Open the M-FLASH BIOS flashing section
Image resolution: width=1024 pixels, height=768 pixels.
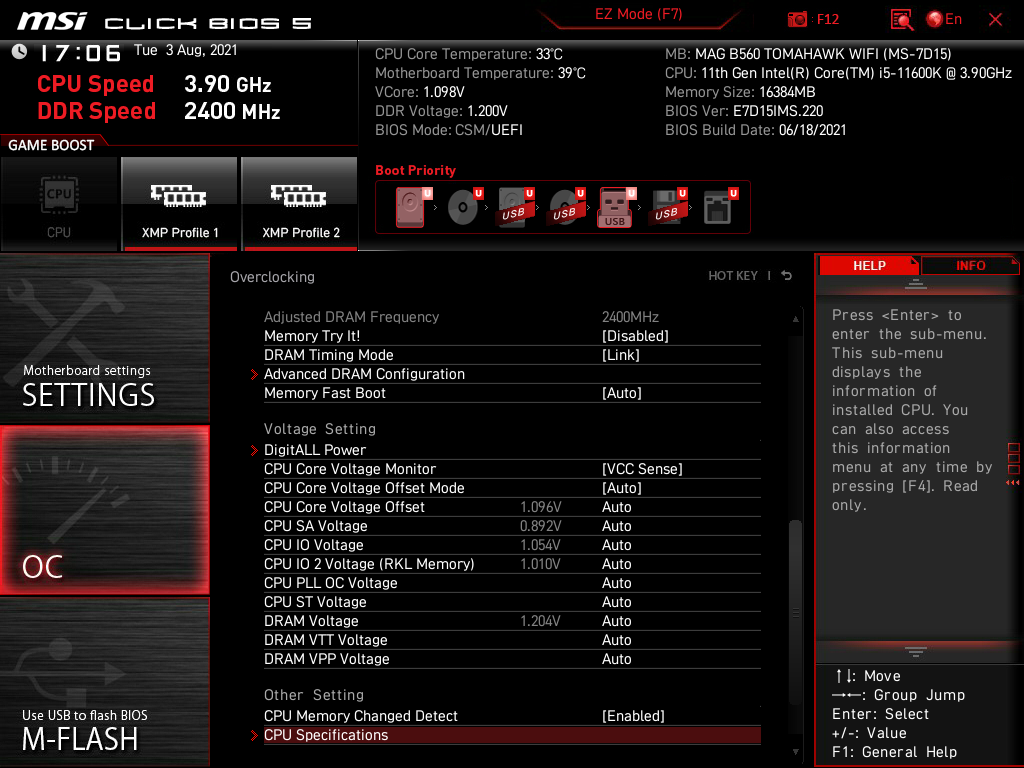104,682
